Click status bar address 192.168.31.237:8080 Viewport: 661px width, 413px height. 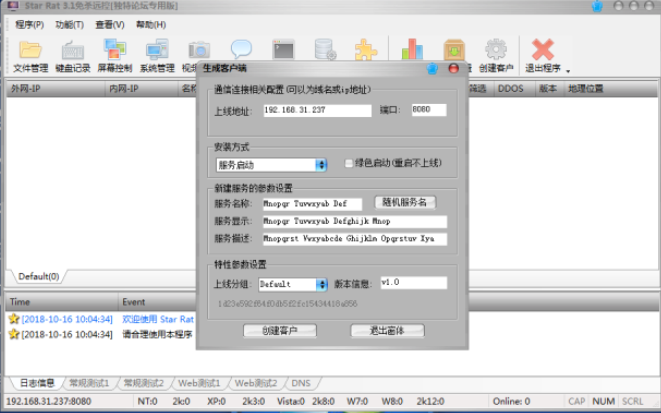click(x=48, y=401)
